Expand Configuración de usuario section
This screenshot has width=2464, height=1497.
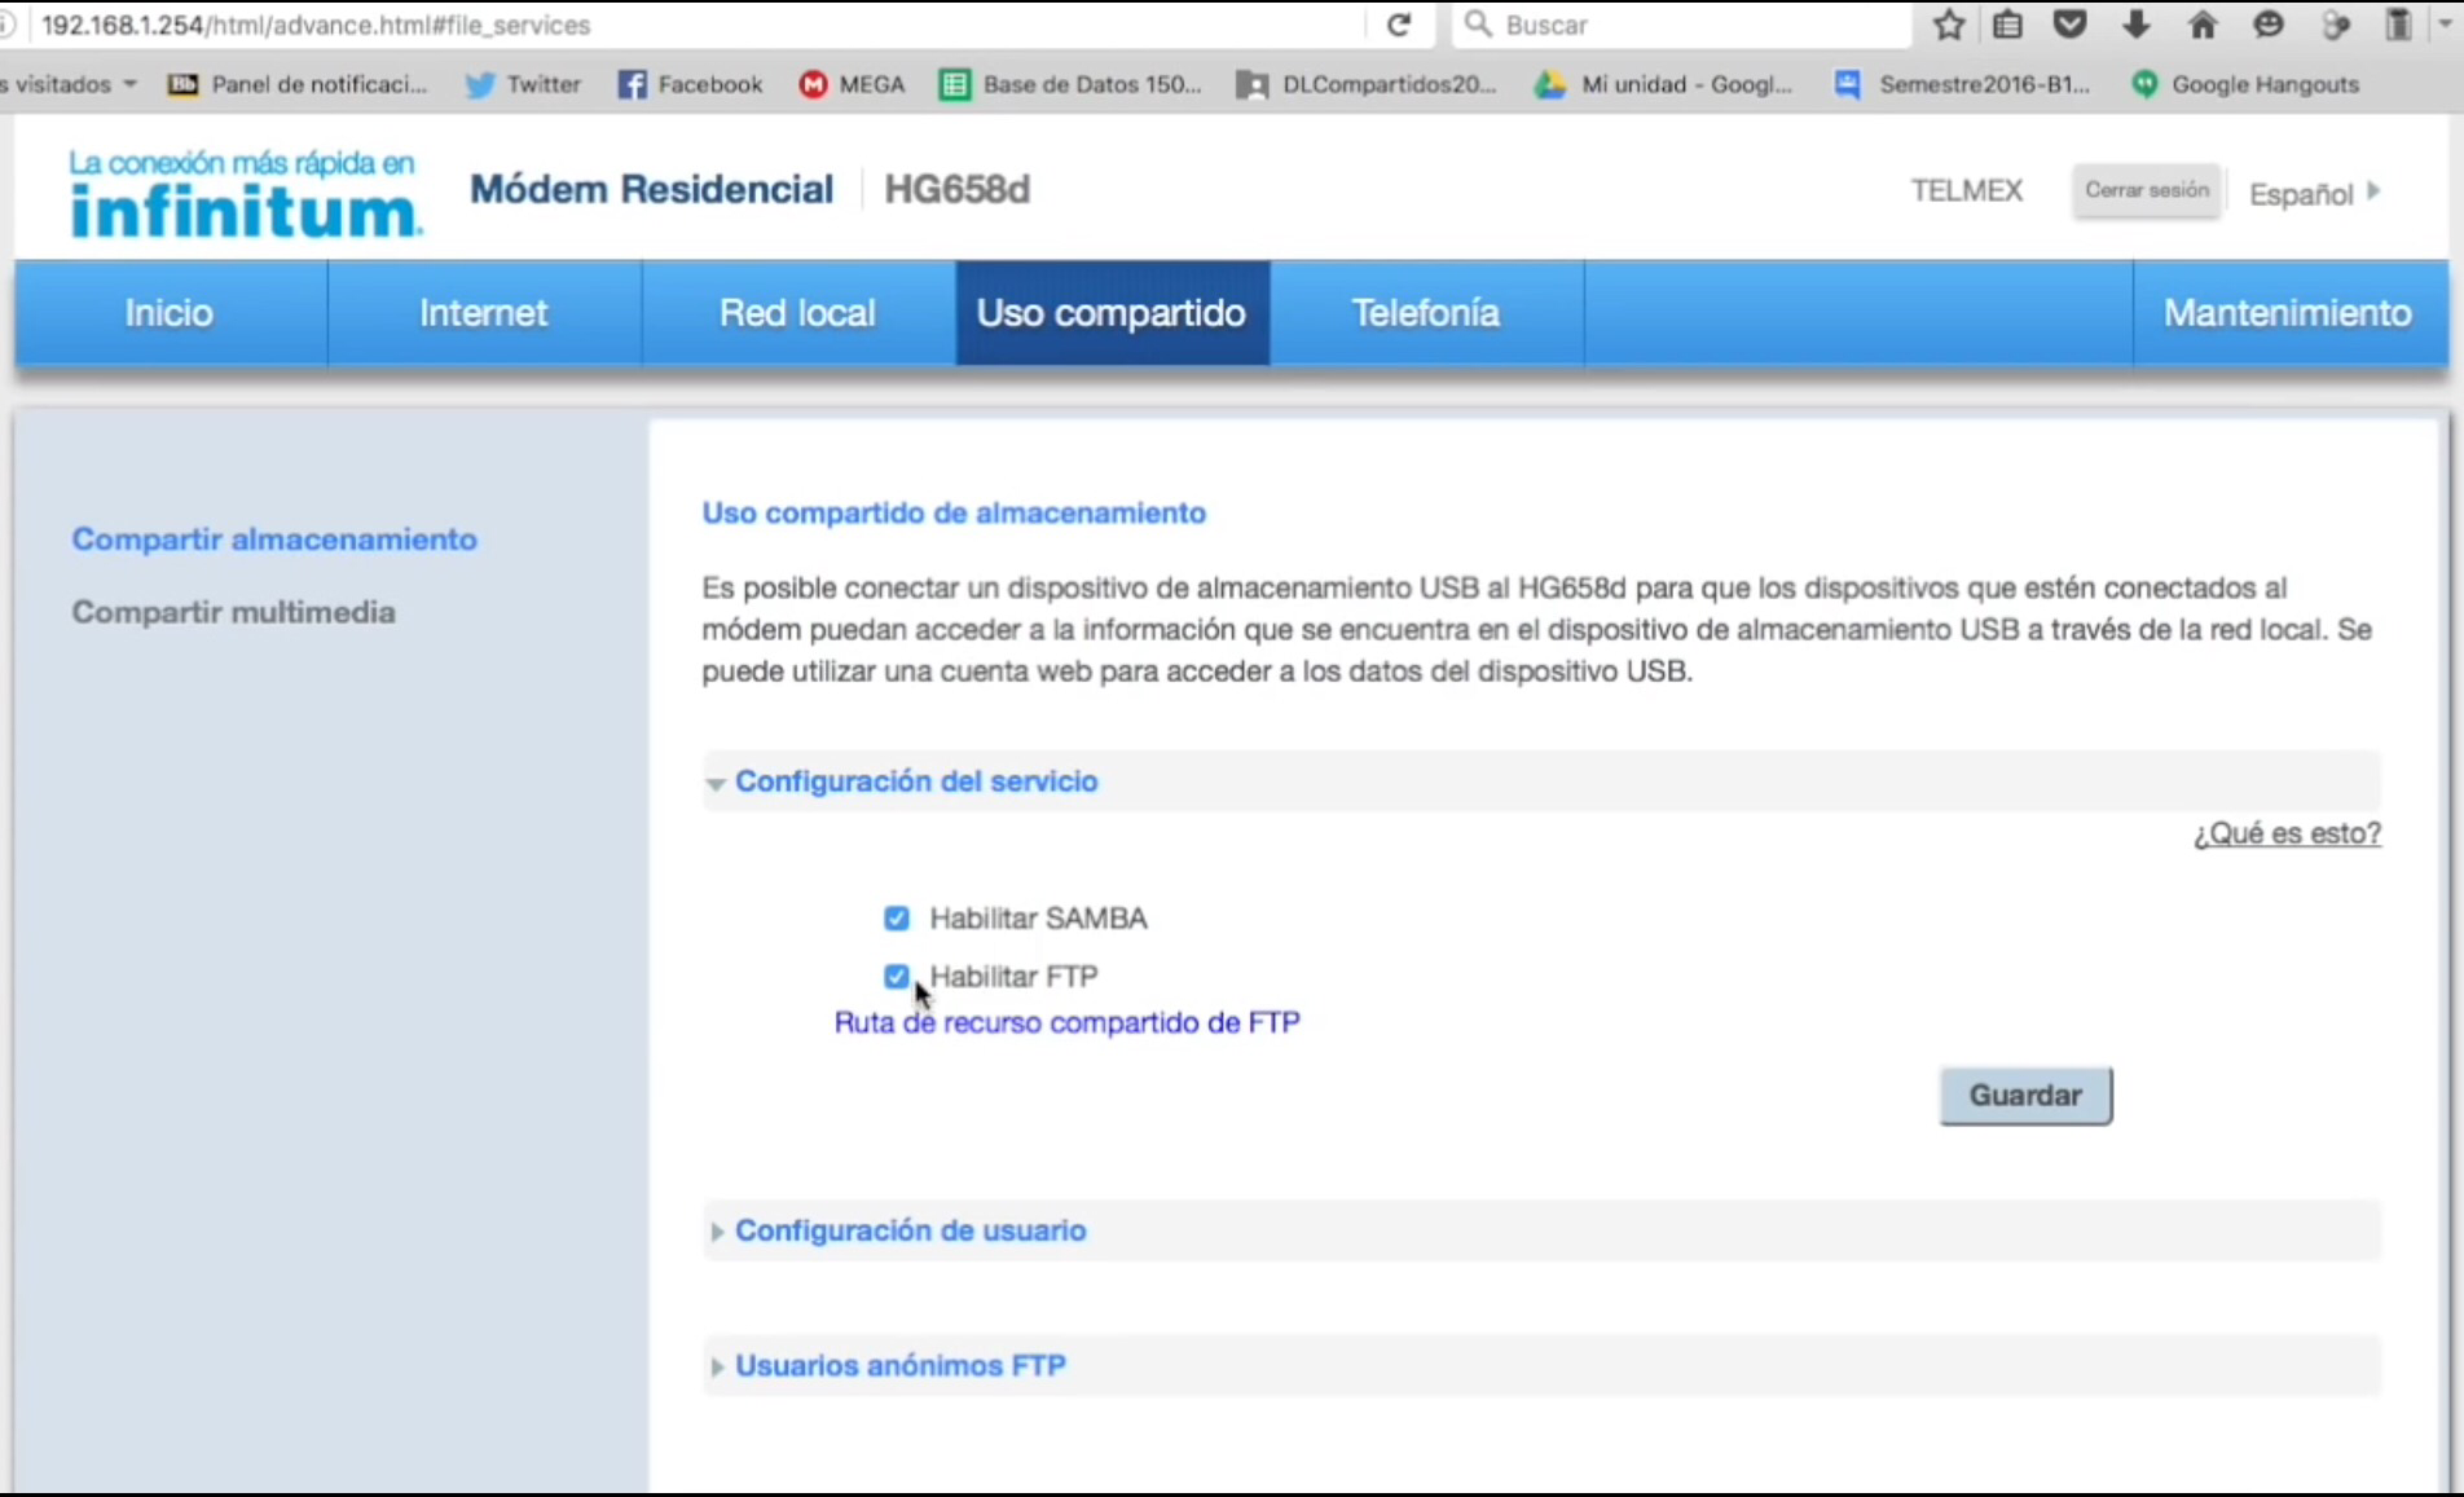click(x=909, y=1230)
